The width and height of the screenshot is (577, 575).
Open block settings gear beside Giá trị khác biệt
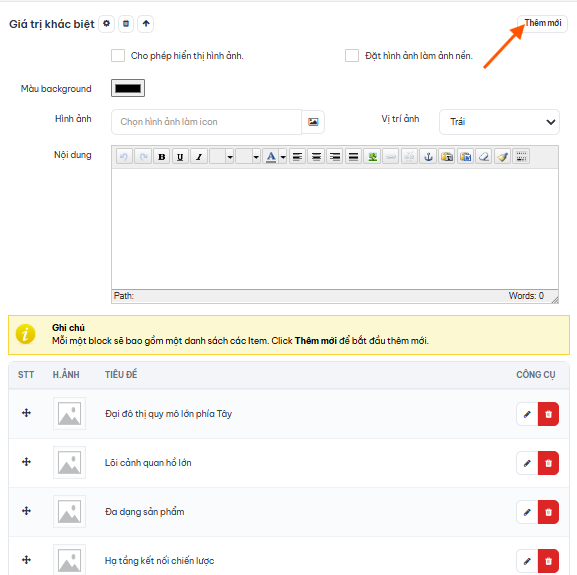point(106,24)
